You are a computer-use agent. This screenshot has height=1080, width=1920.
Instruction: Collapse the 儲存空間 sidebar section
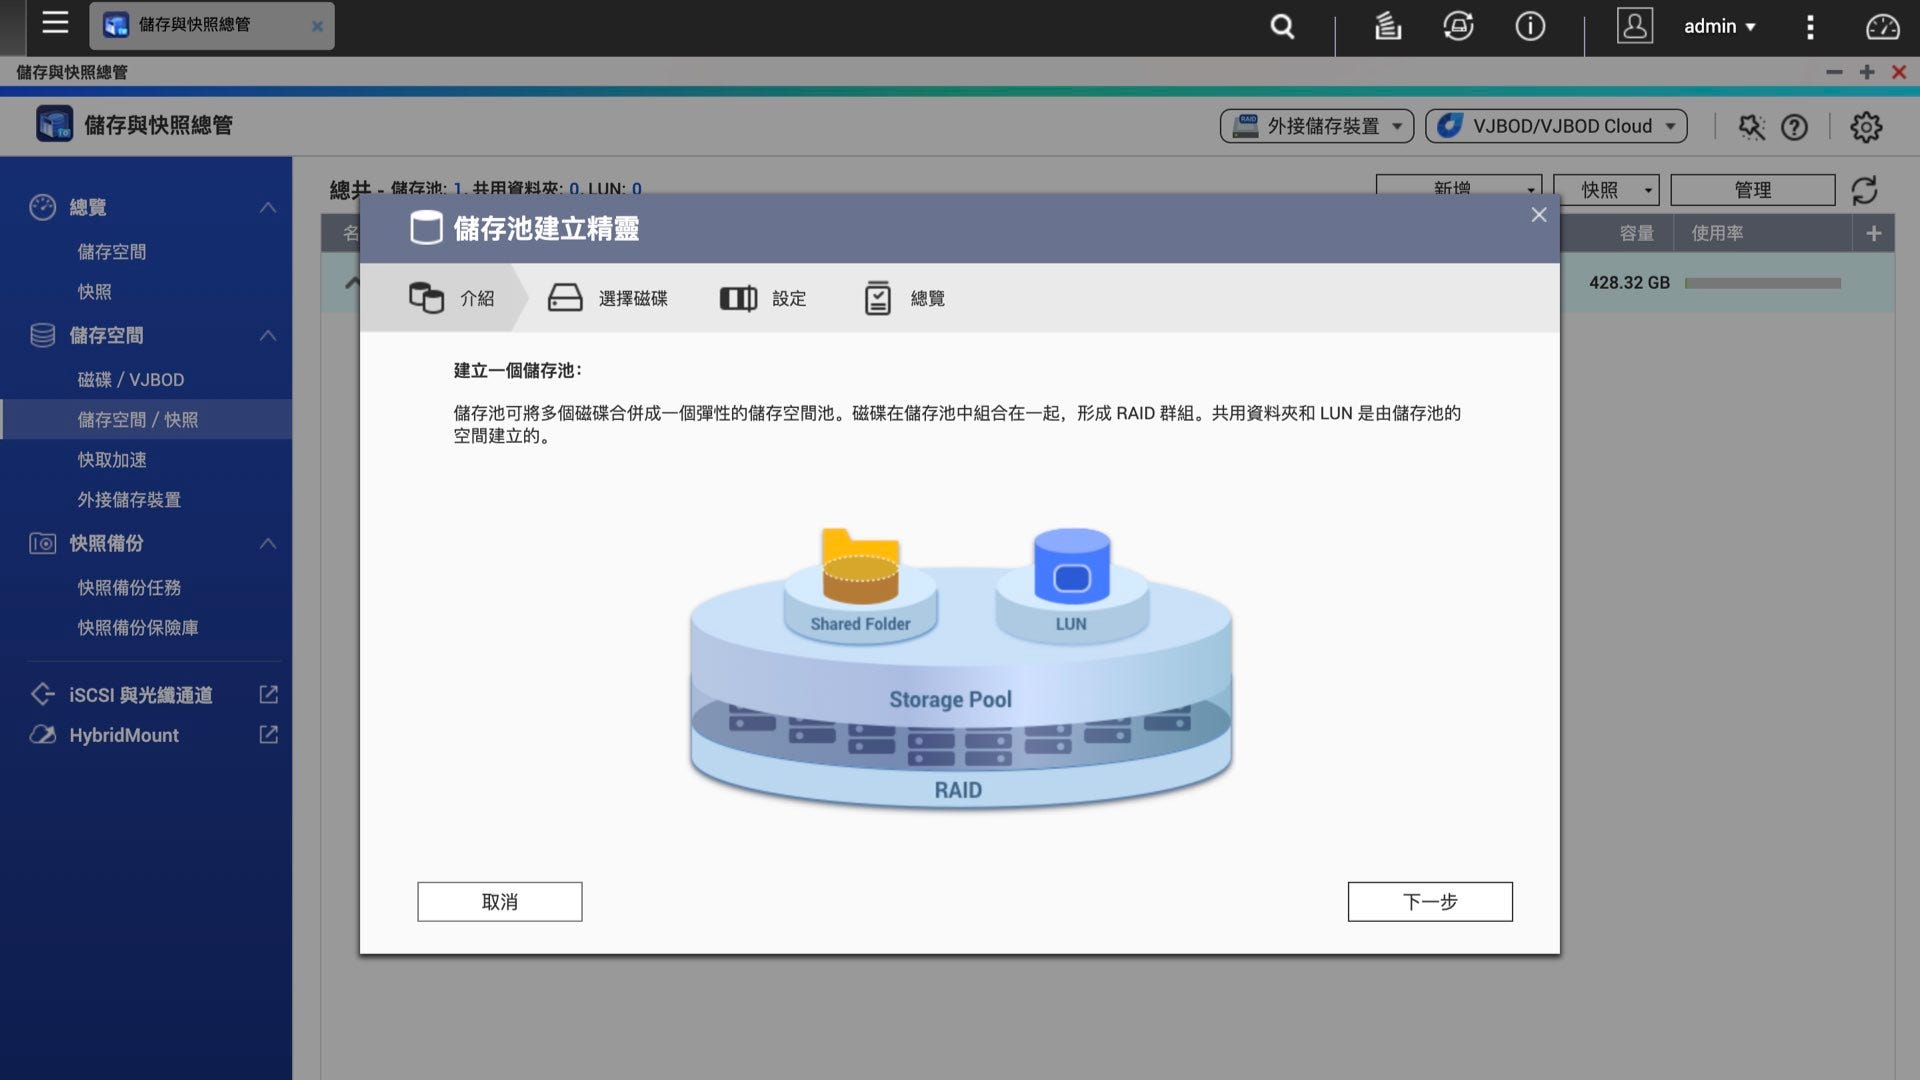pyautogui.click(x=268, y=335)
